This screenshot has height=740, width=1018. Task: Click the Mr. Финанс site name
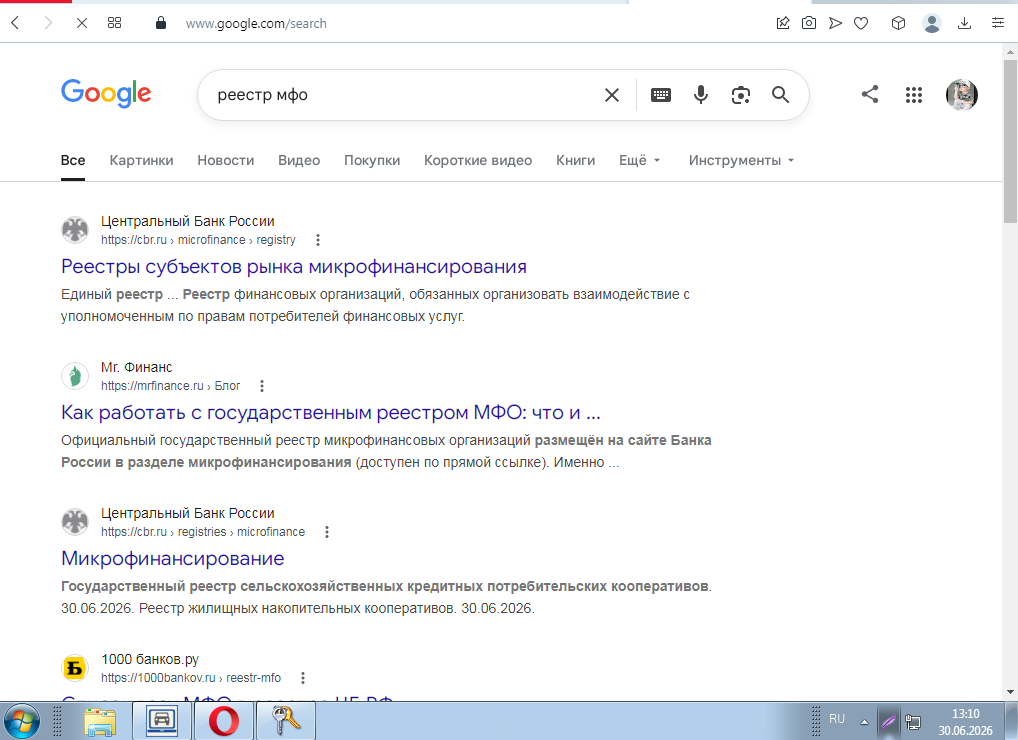136,367
